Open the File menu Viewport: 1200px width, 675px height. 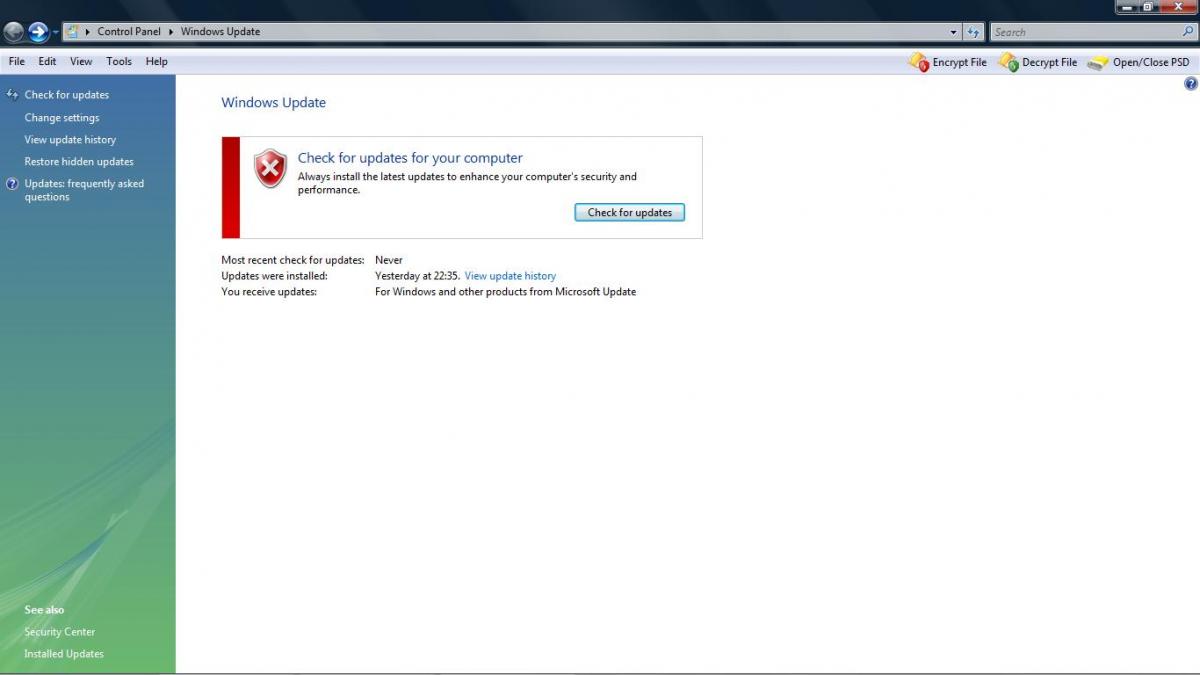point(16,62)
